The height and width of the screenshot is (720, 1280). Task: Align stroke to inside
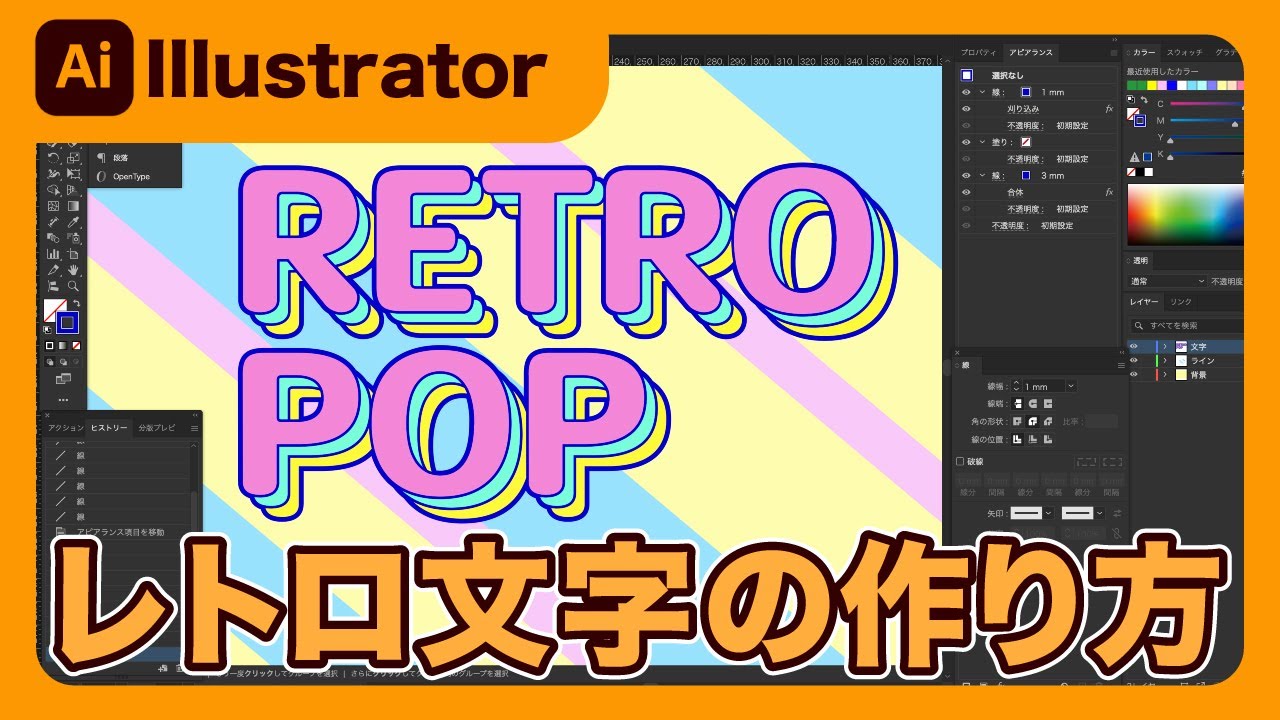pos(1032,439)
